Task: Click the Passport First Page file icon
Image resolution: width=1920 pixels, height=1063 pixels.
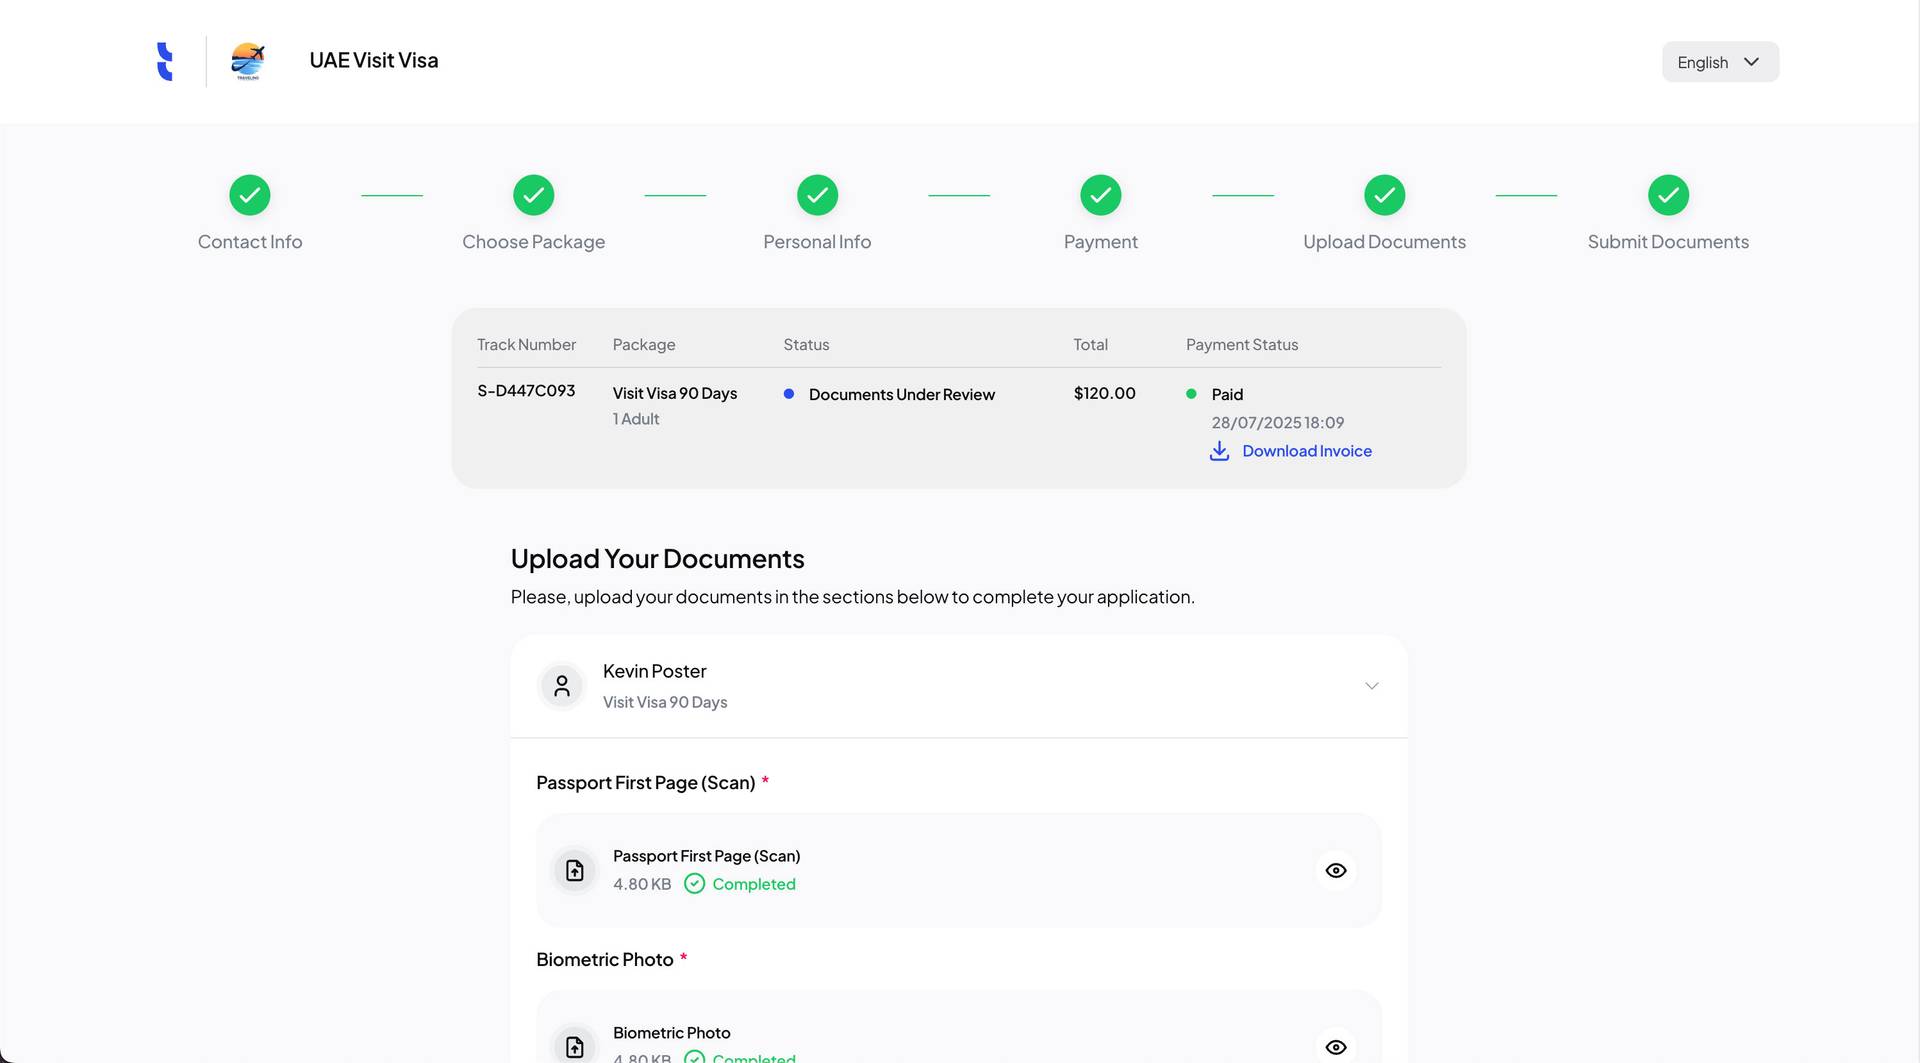Action: pyautogui.click(x=575, y=870)
